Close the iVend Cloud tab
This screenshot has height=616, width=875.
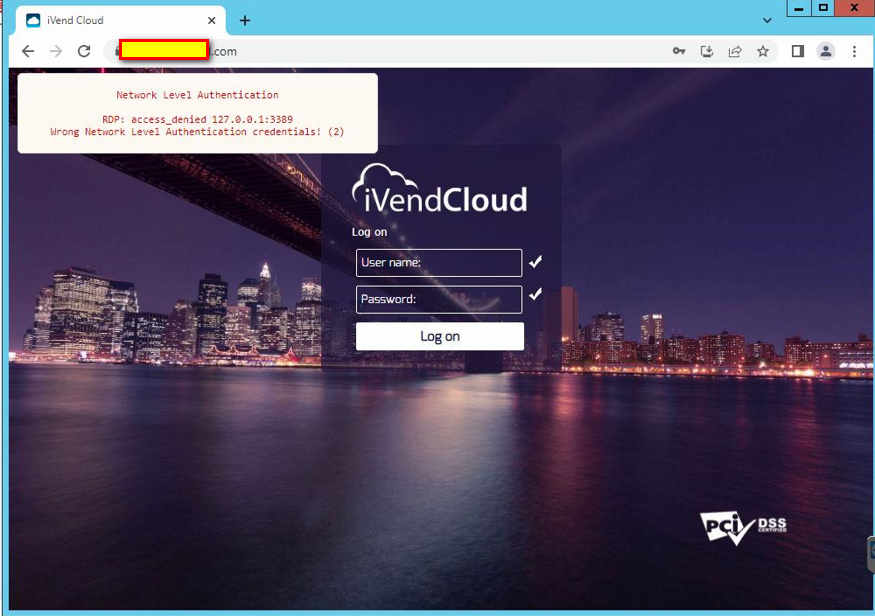(211, 21)
